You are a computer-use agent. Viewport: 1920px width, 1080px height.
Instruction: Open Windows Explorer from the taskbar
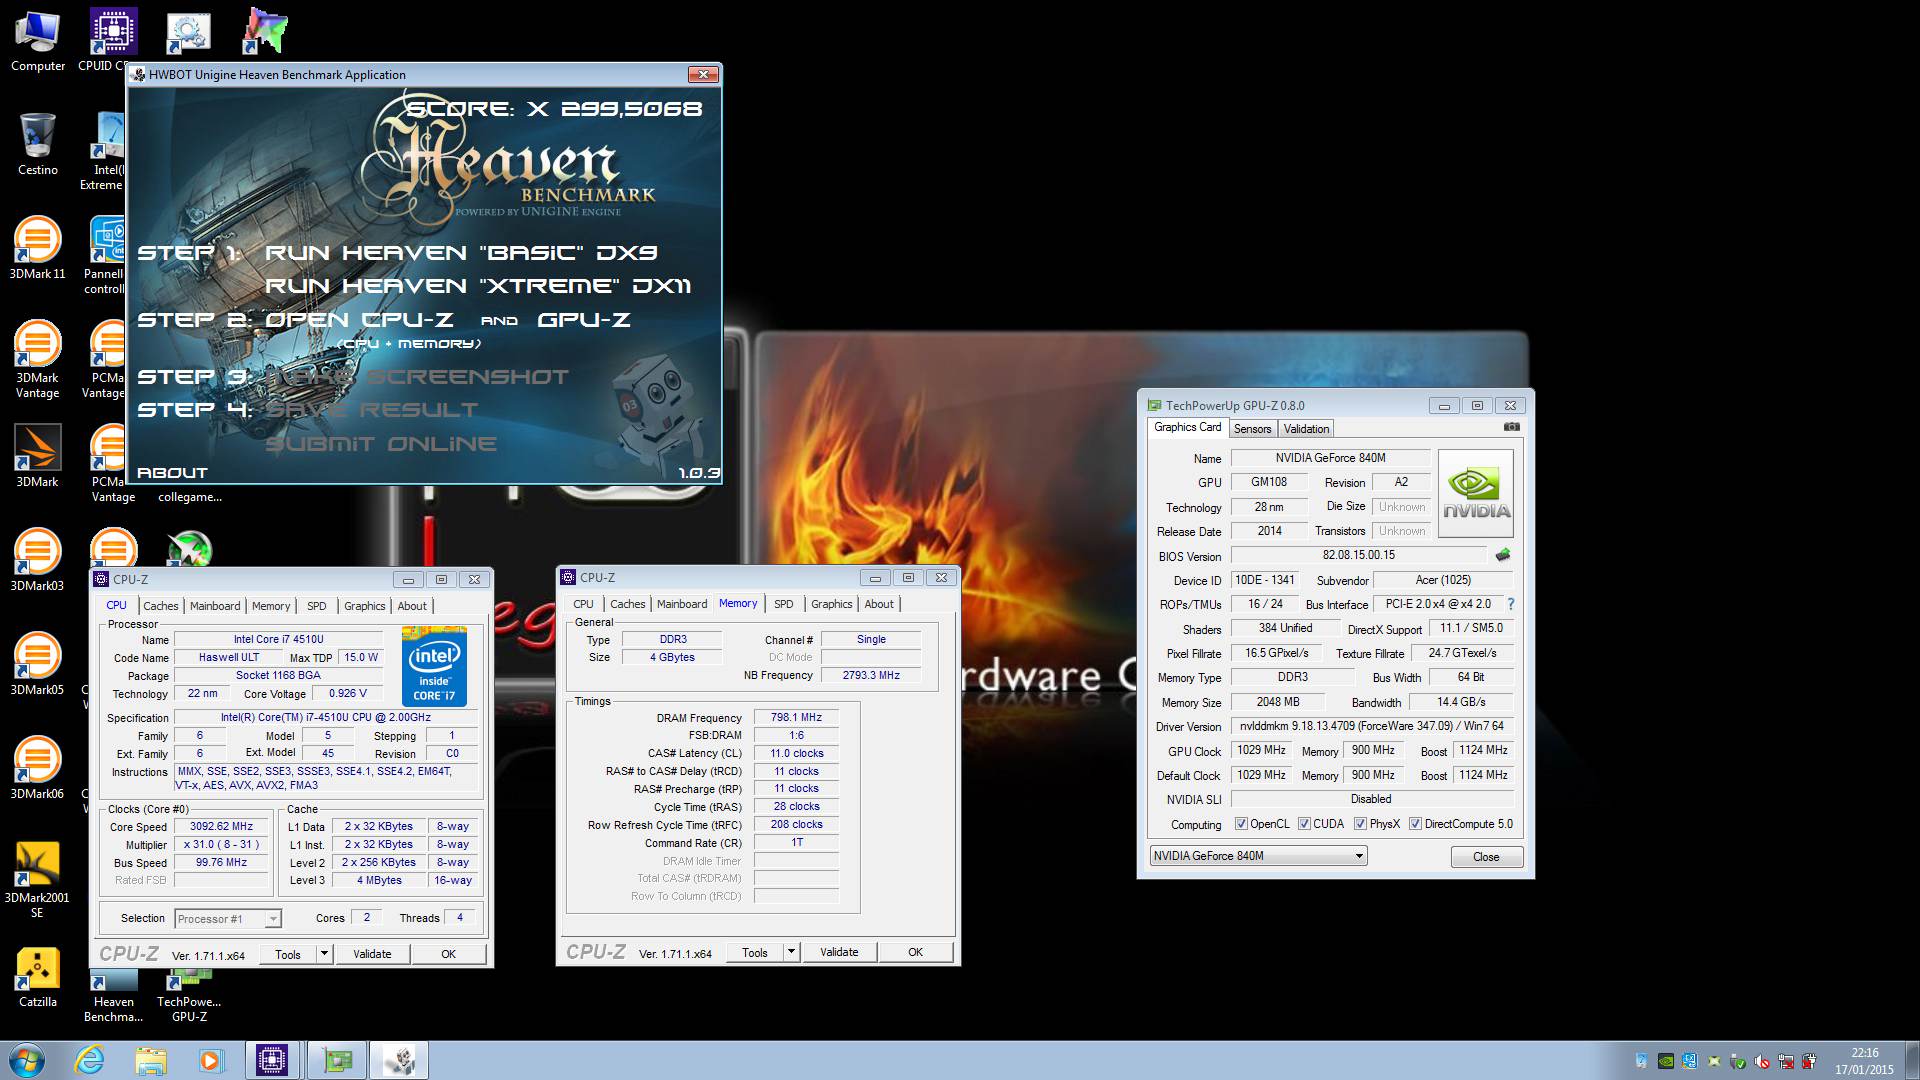coord(150,1060)
